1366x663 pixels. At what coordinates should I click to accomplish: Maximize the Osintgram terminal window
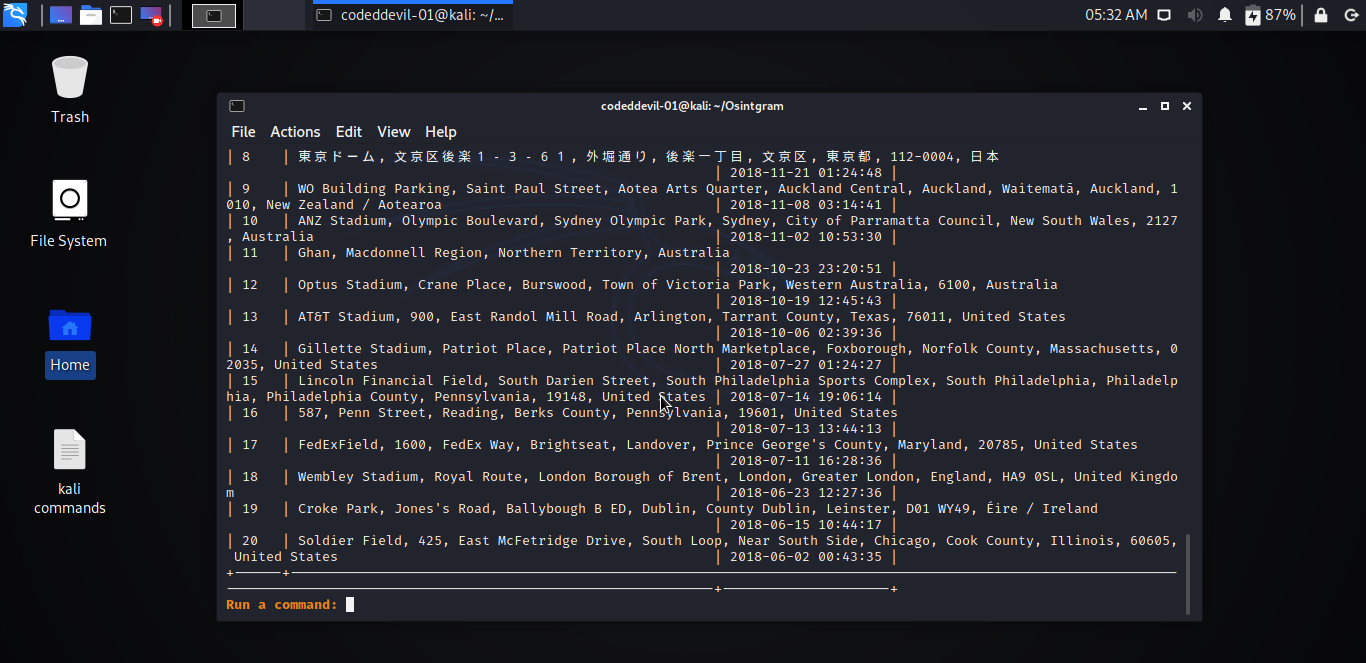(x=1164, y=106)
